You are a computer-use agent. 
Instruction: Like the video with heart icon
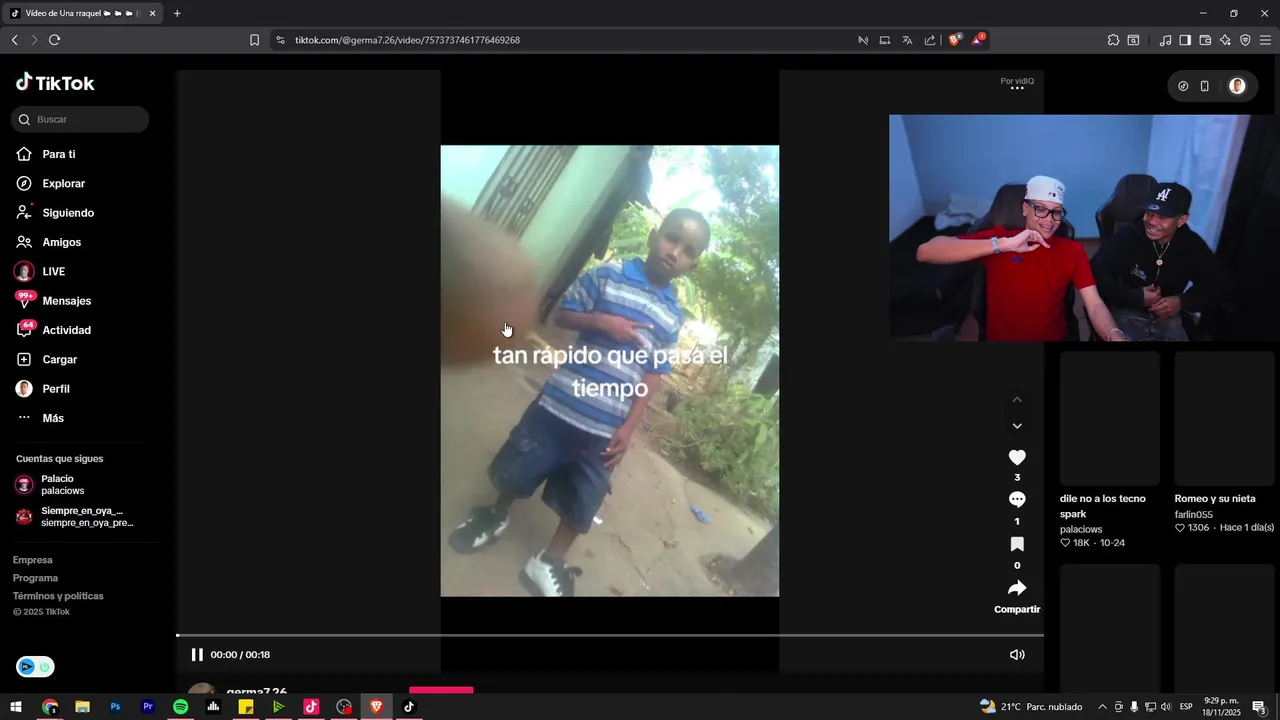click(1017, 457)
